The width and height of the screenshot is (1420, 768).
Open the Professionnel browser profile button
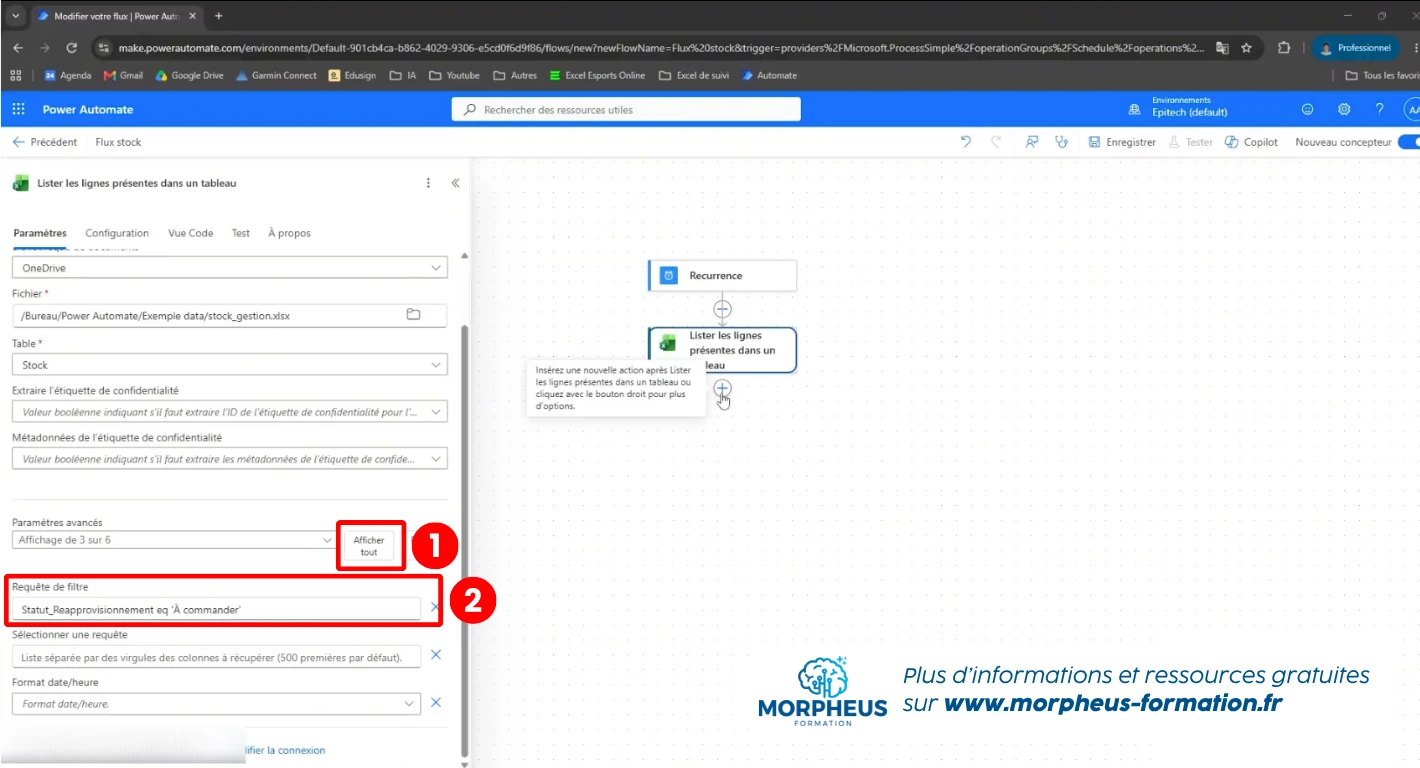1356,47
